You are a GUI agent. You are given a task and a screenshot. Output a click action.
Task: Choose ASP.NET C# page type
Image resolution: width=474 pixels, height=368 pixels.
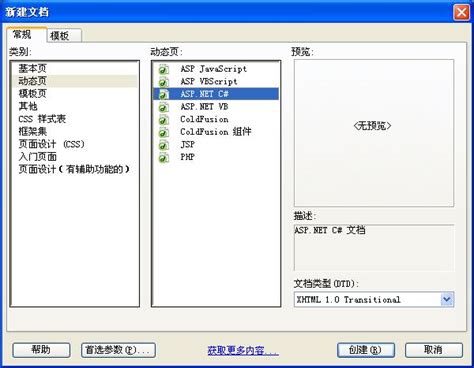(x=216, y=94)
